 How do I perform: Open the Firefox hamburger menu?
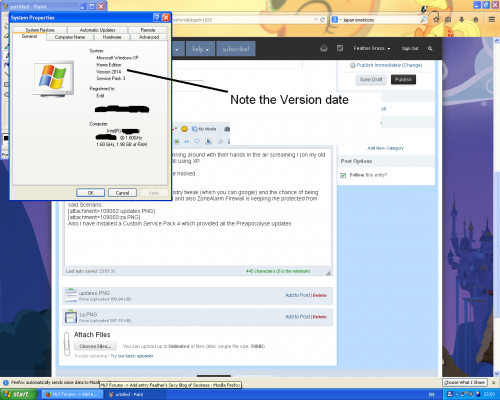tap(492, 20)
